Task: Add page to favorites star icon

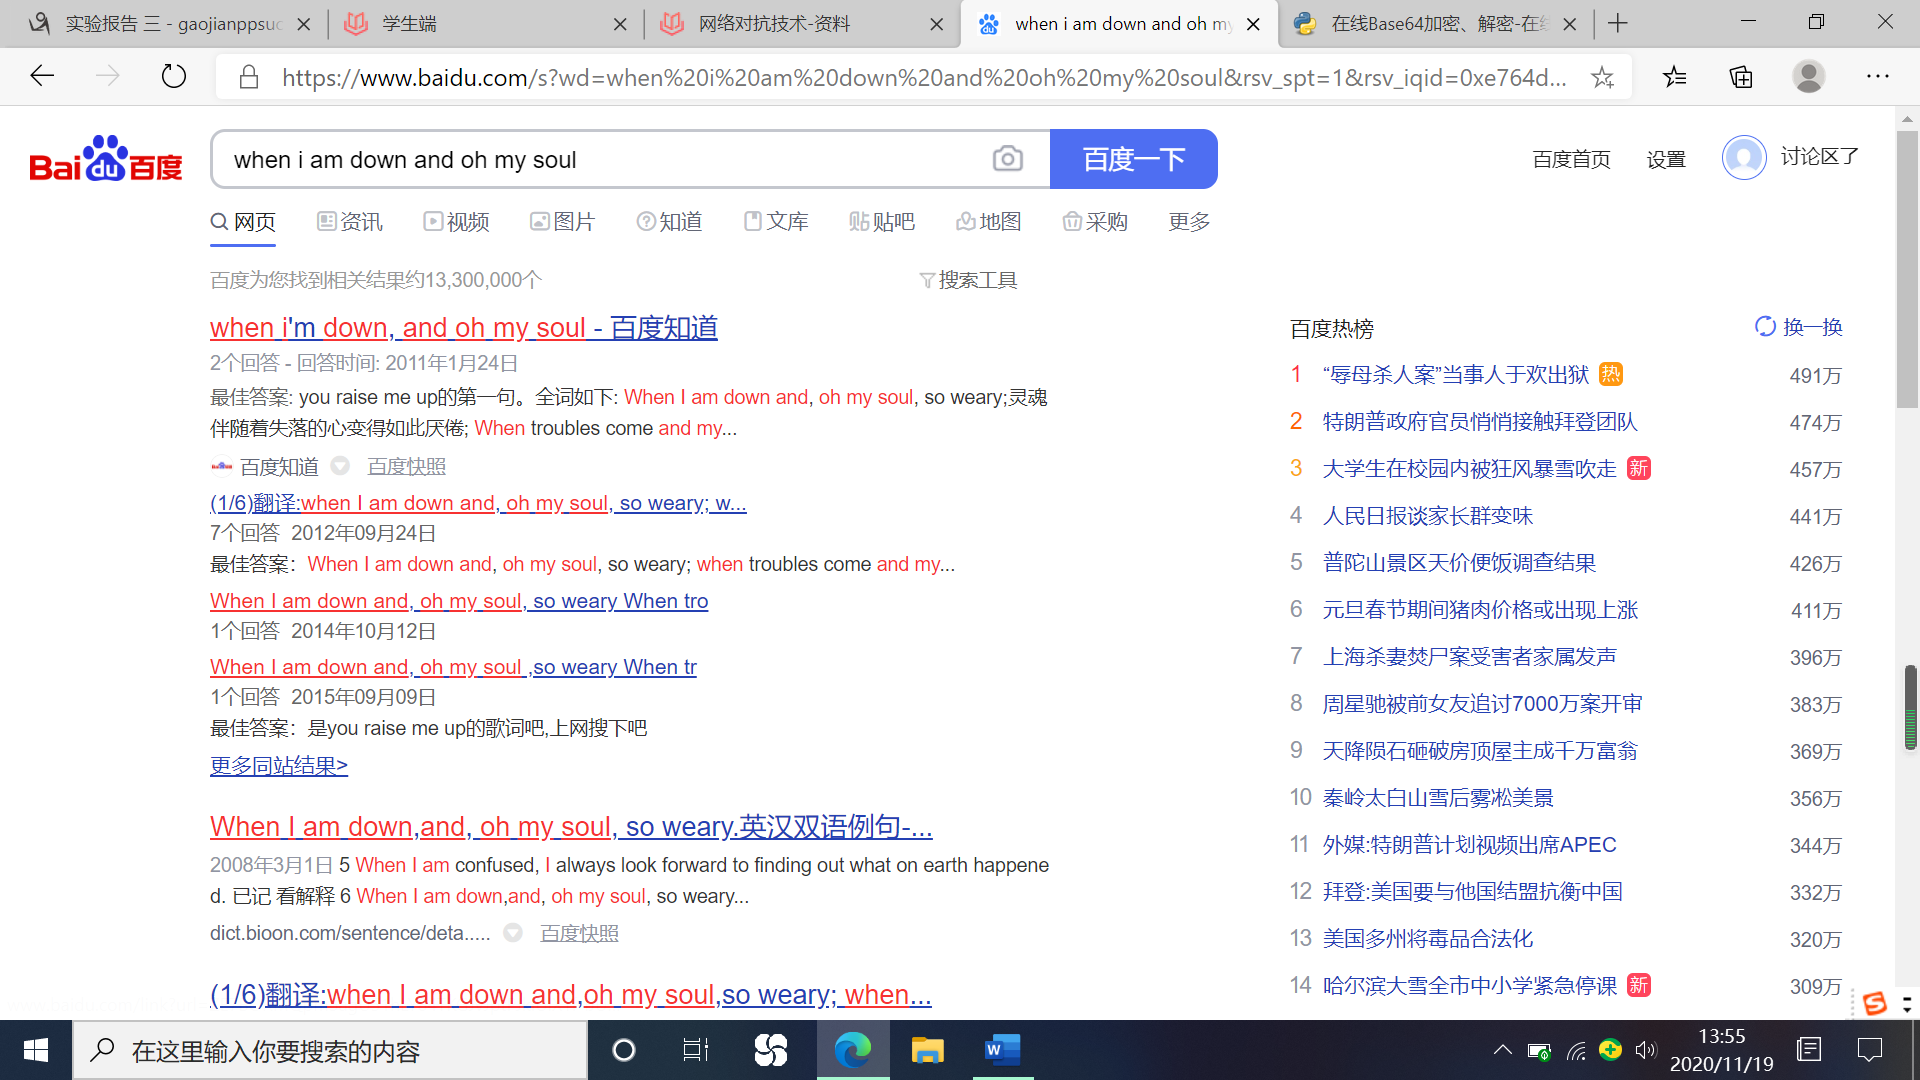Action: (x=1602, y=77)
